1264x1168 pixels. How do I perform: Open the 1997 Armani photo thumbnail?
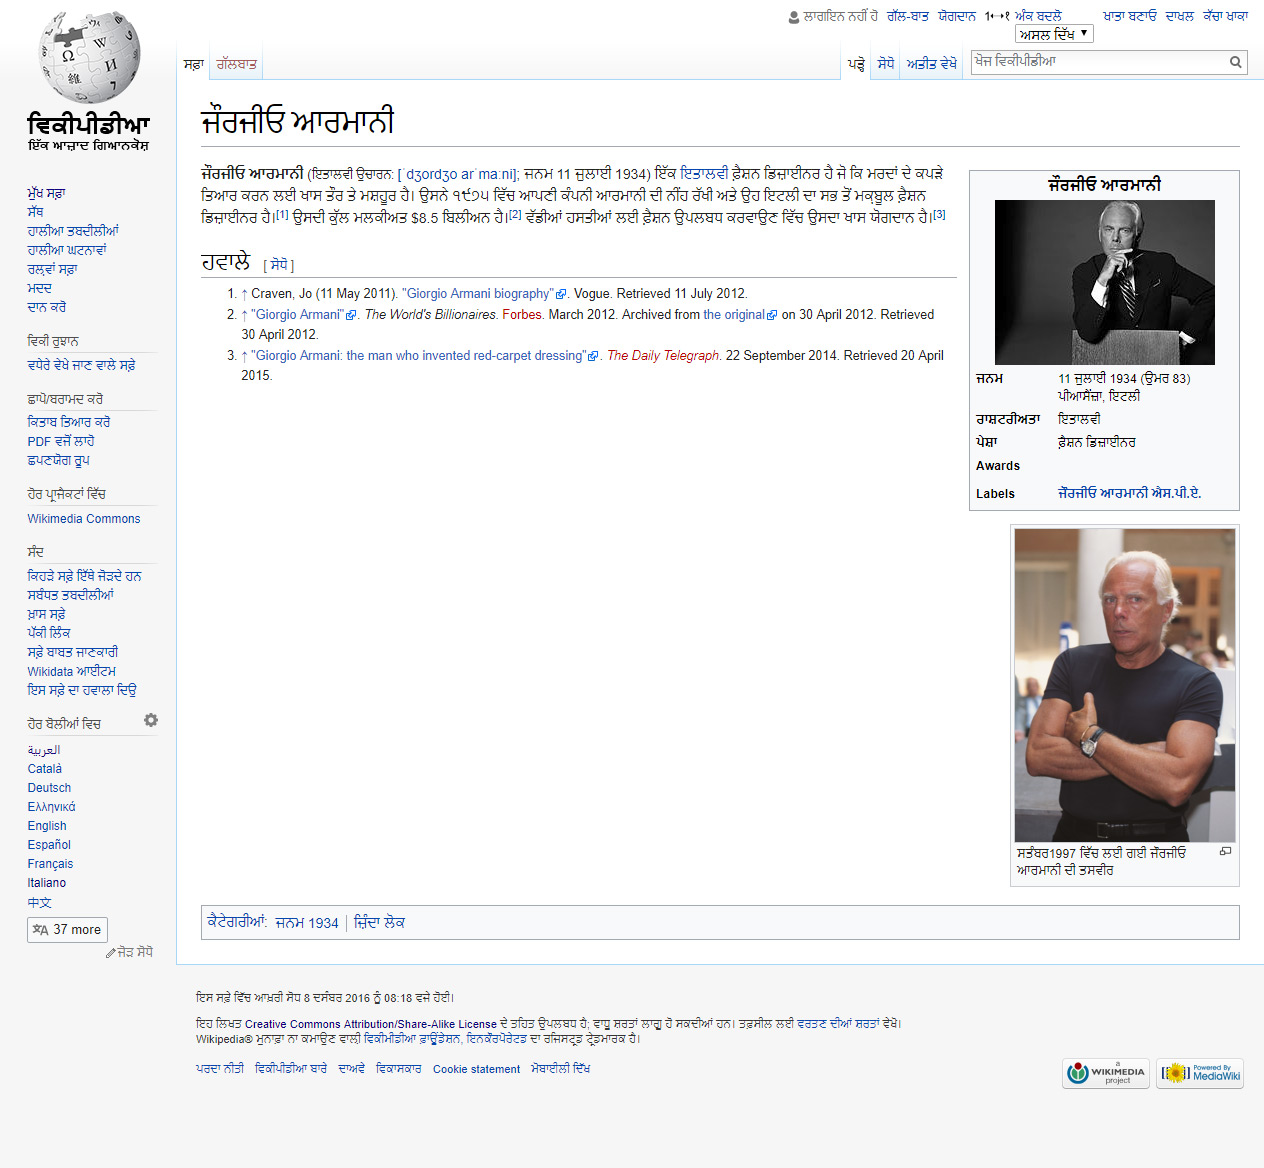[1125, 685]
